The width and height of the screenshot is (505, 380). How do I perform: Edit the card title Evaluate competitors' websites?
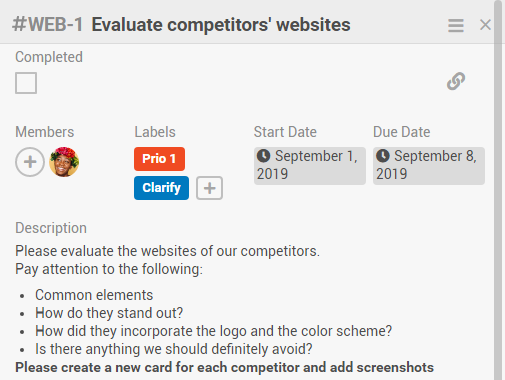tap(221, 25)
